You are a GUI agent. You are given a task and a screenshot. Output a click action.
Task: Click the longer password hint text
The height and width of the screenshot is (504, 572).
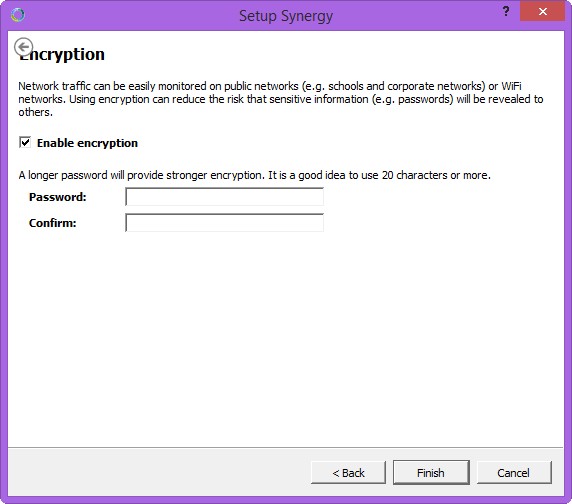[x=254, y=175]
